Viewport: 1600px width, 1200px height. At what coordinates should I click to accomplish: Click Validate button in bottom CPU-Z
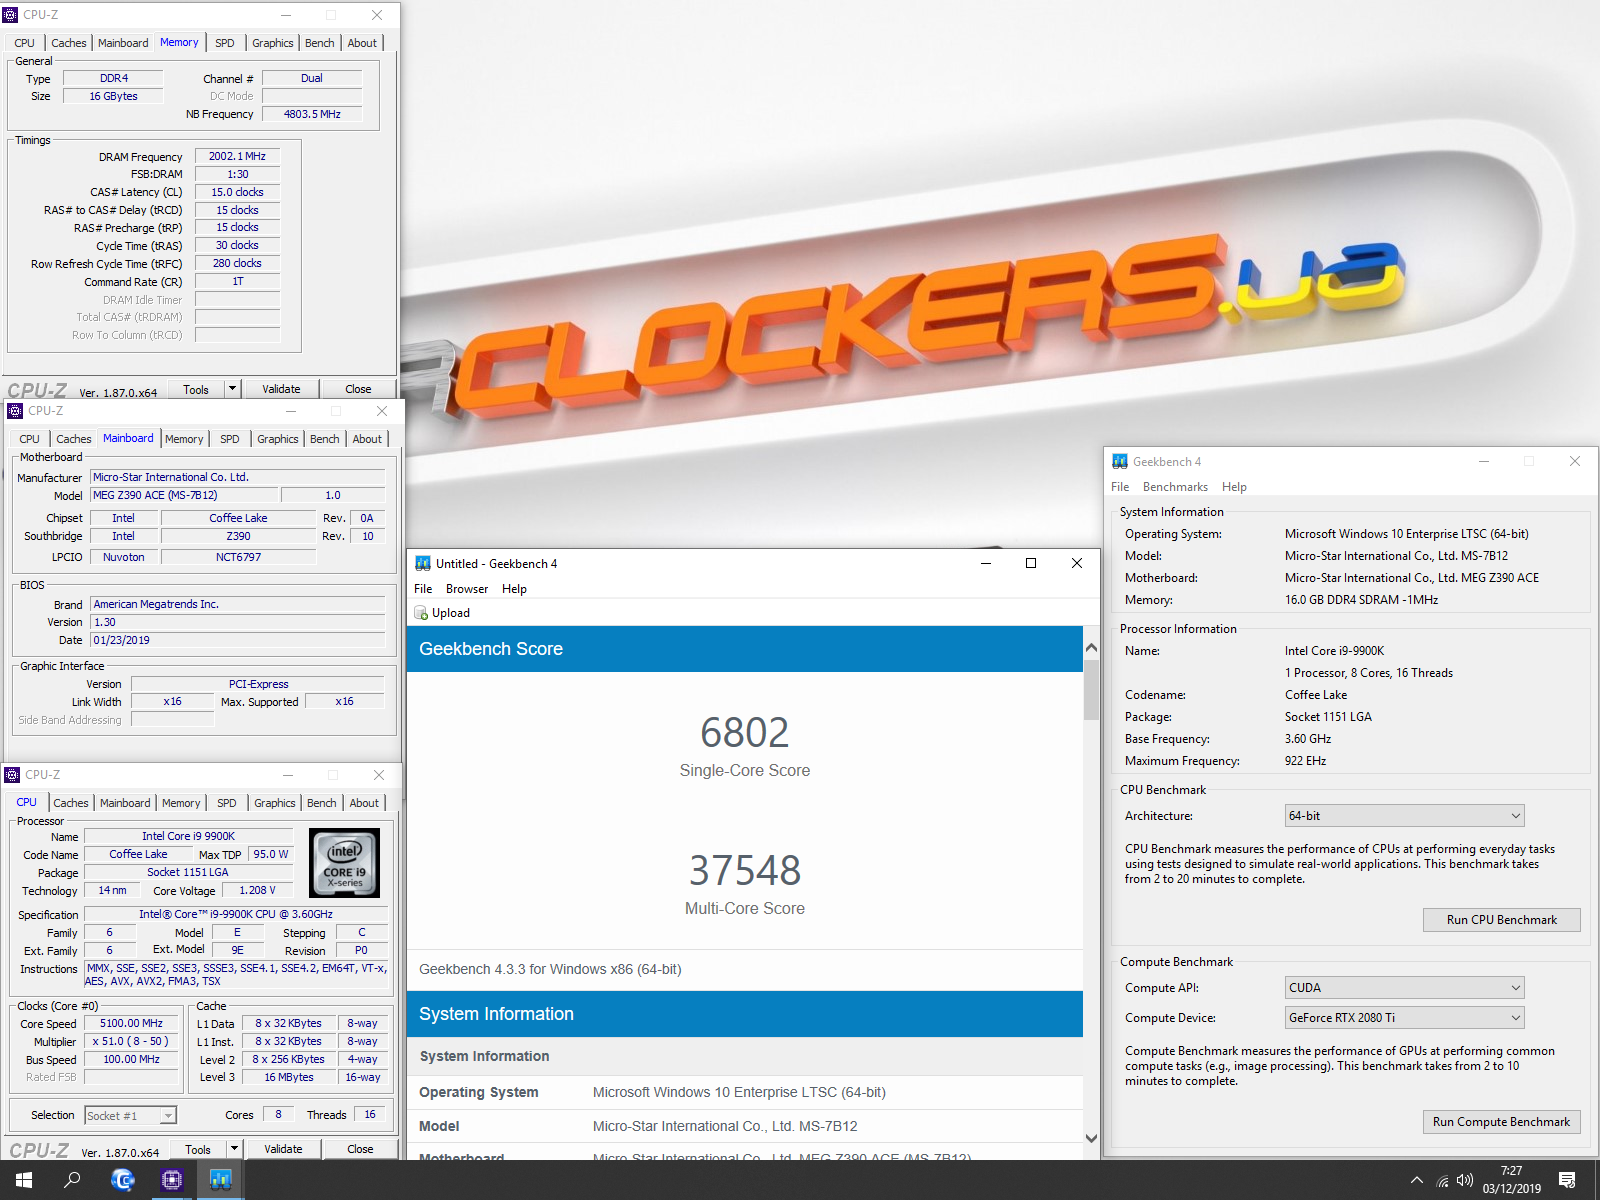click(x=283, y=1149)
